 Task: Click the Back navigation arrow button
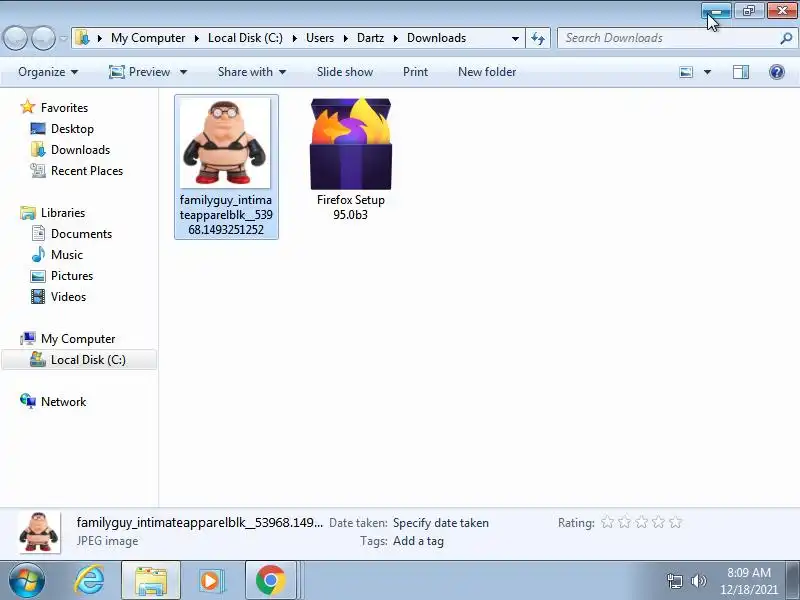[15, 38]
